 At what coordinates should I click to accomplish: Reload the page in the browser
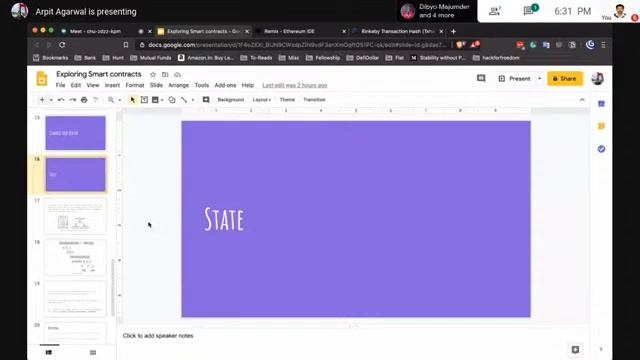point(62,44)
